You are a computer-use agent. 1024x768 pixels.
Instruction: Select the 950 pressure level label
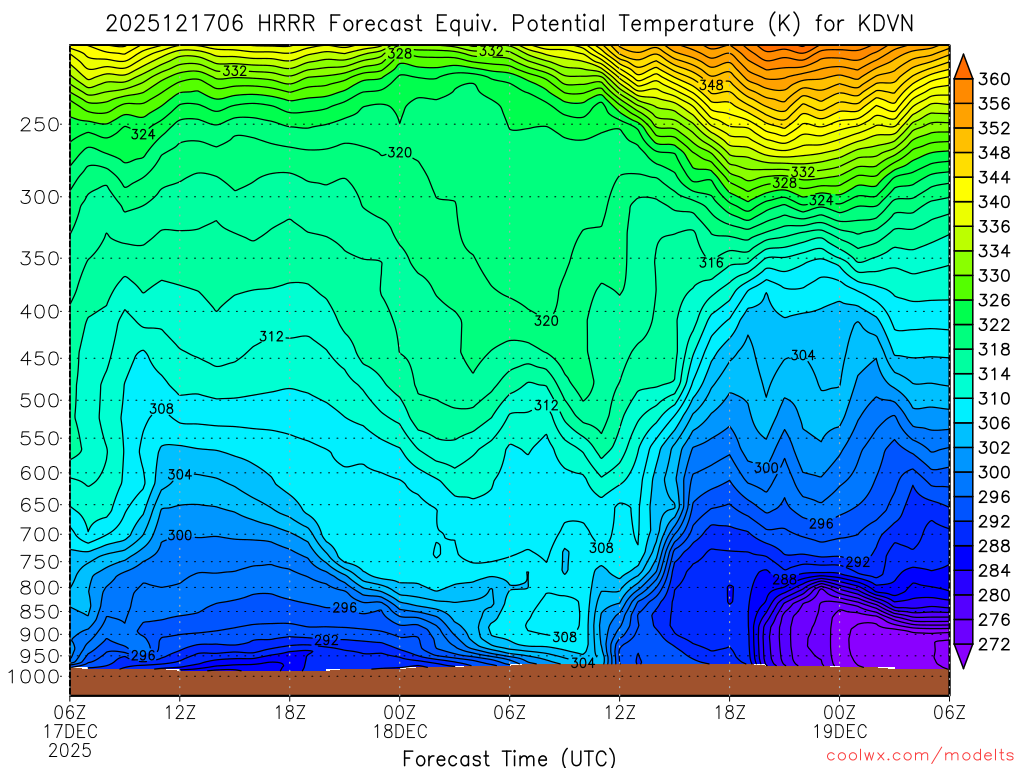pyautogui.click(x=40, y=656)
